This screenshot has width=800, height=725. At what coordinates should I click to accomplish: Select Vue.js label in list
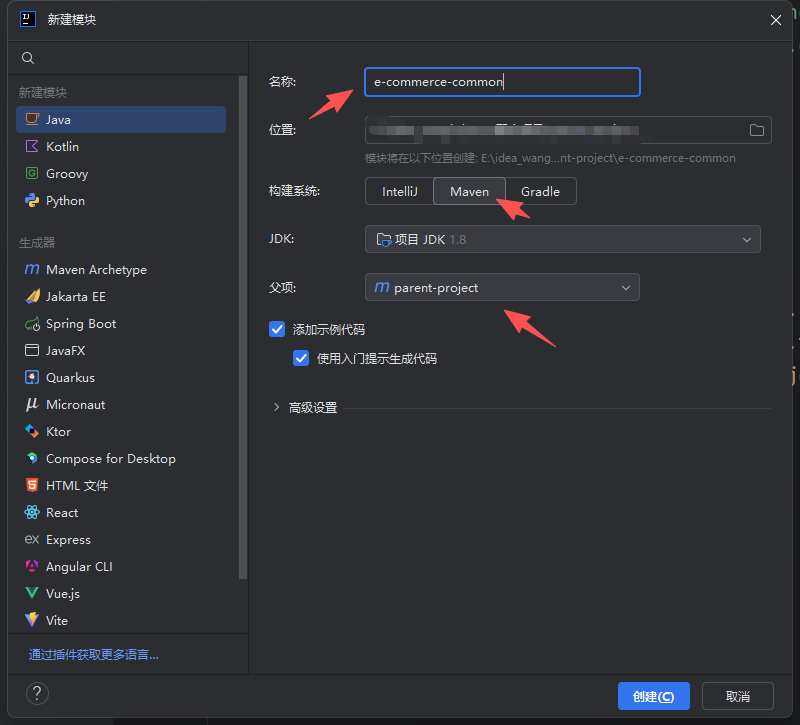tap(63, 594)
